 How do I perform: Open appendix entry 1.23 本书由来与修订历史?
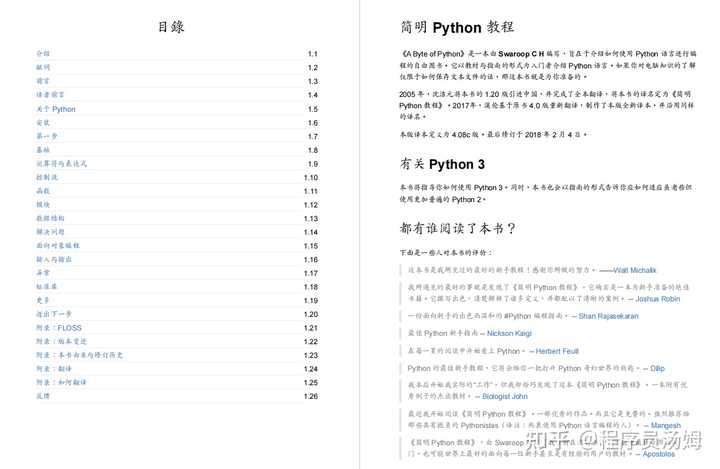click(x=79, y=355)
